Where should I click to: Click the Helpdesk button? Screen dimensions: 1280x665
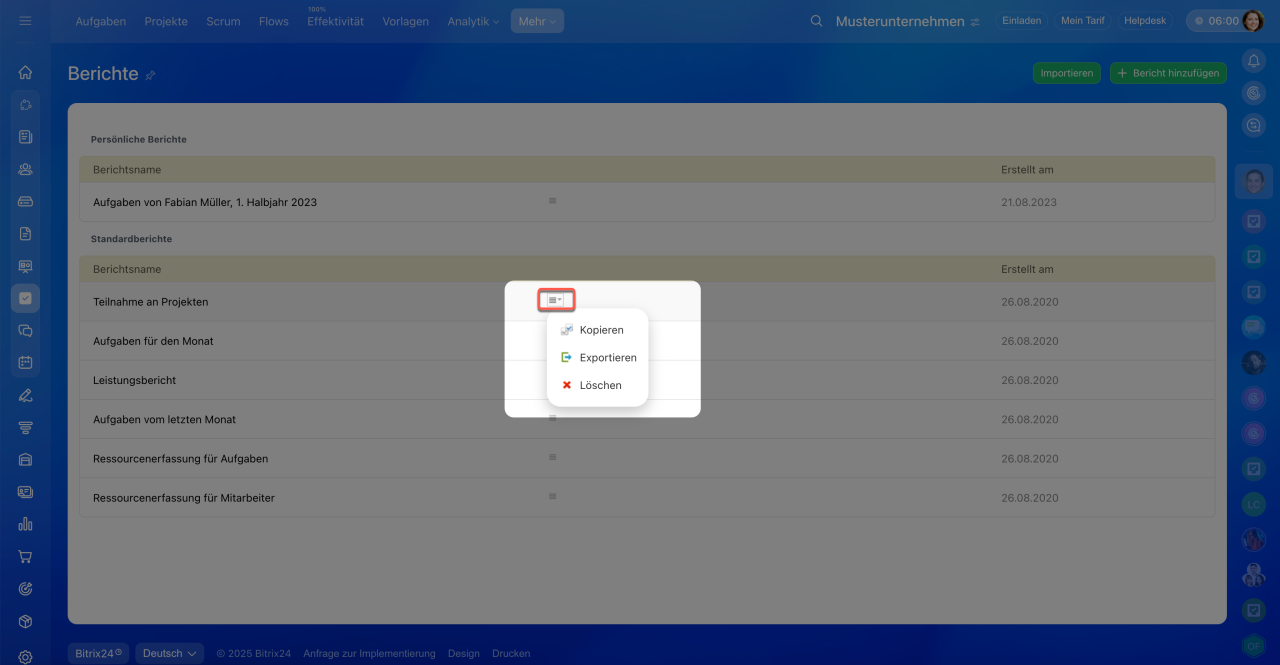(x=1145, y=21)
